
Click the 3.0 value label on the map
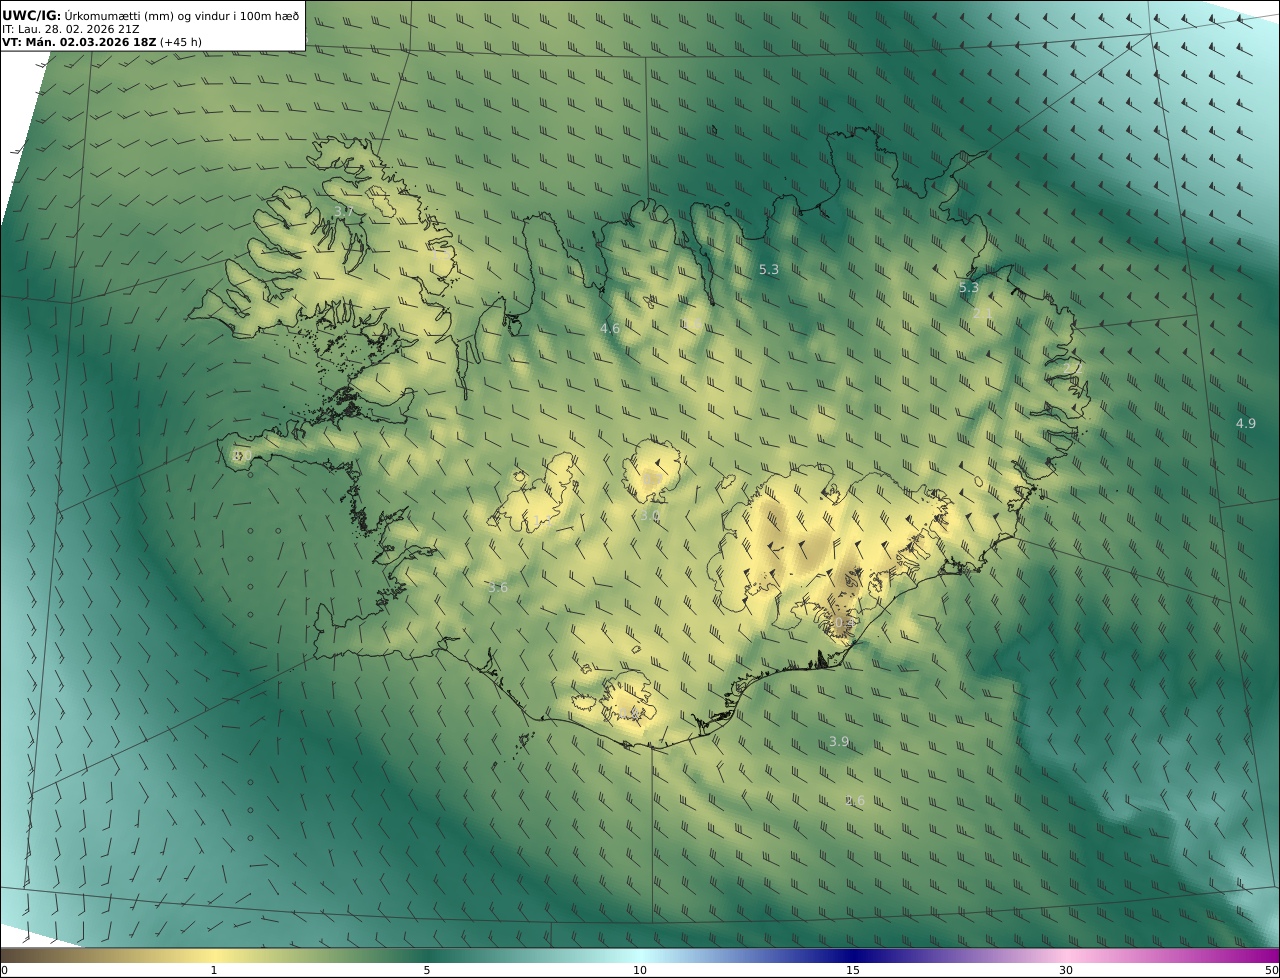click(650, 516)
